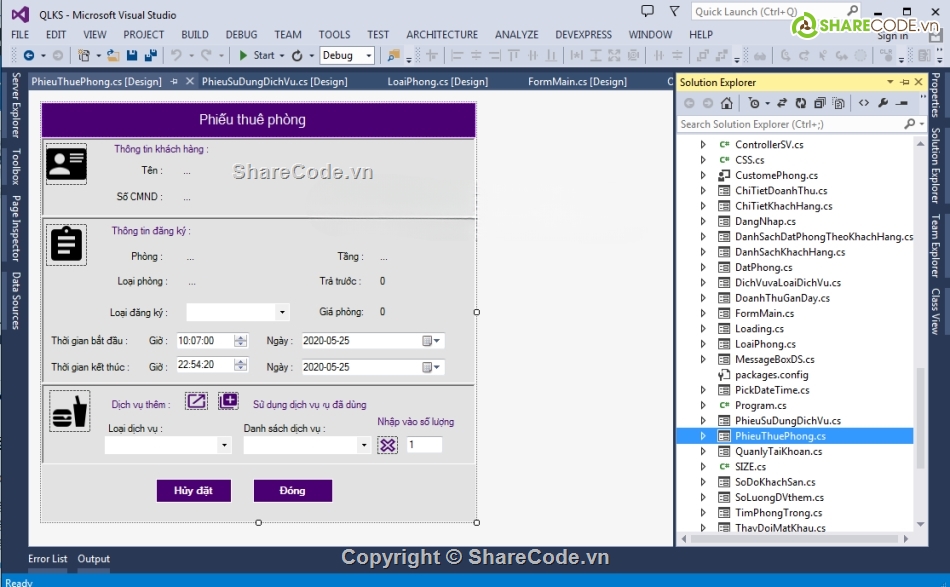Screen dimensions: 950x587
Task: Click the quantity input field showing 1
Action: pos(424,445)
